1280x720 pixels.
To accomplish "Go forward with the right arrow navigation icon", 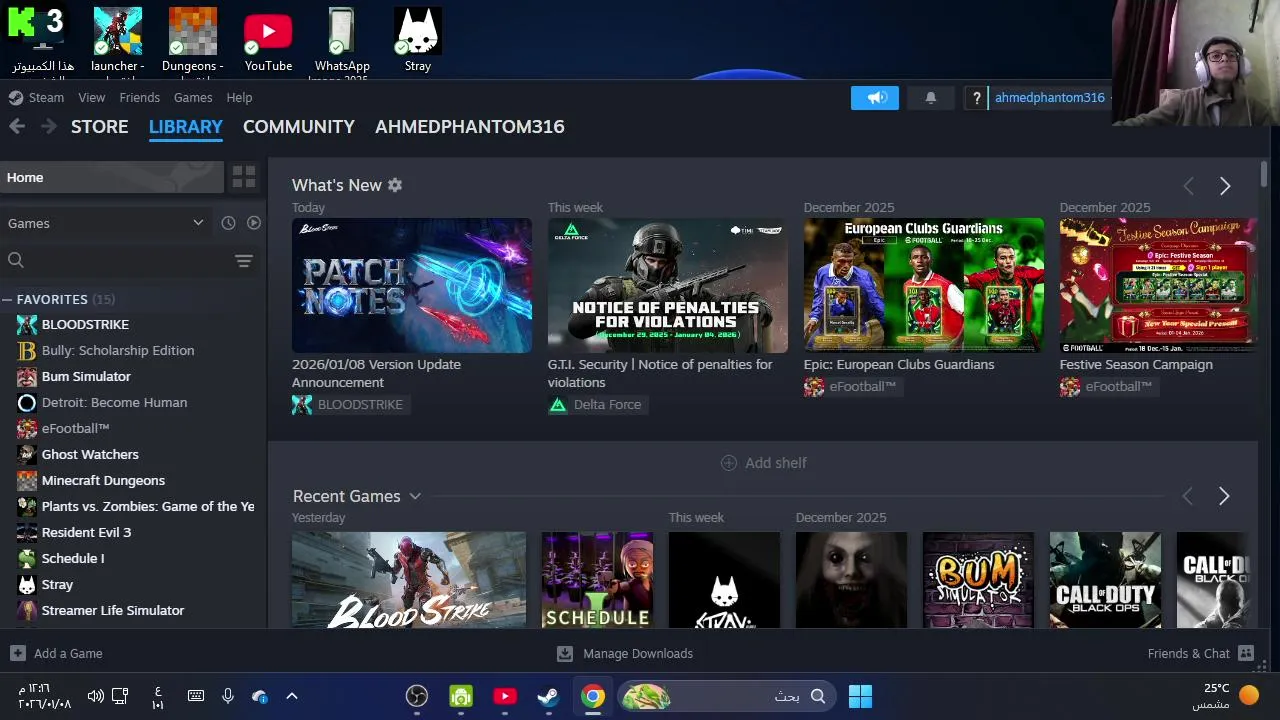I will click(48, 126).
